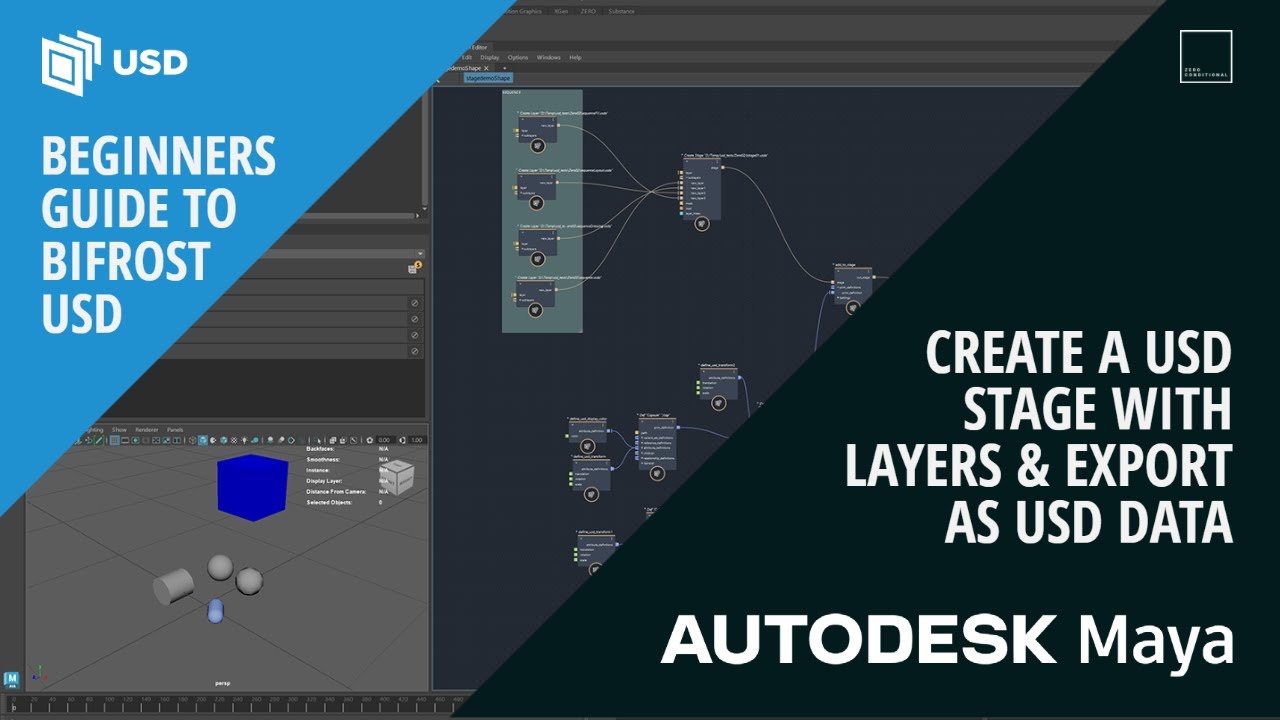Viewport: 1280px width, 720px height.
Task: Click USD icon of sequenceLayout Create Layer node
Action: tap(537, 203)
